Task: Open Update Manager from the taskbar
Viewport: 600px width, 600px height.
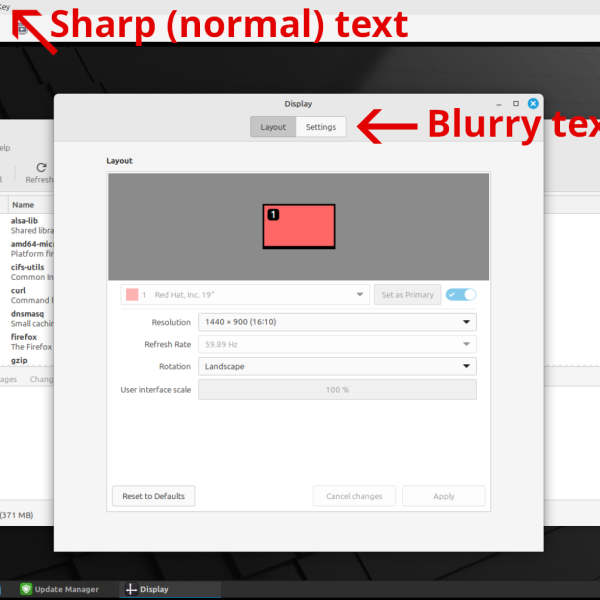Action: pos(60,589)
